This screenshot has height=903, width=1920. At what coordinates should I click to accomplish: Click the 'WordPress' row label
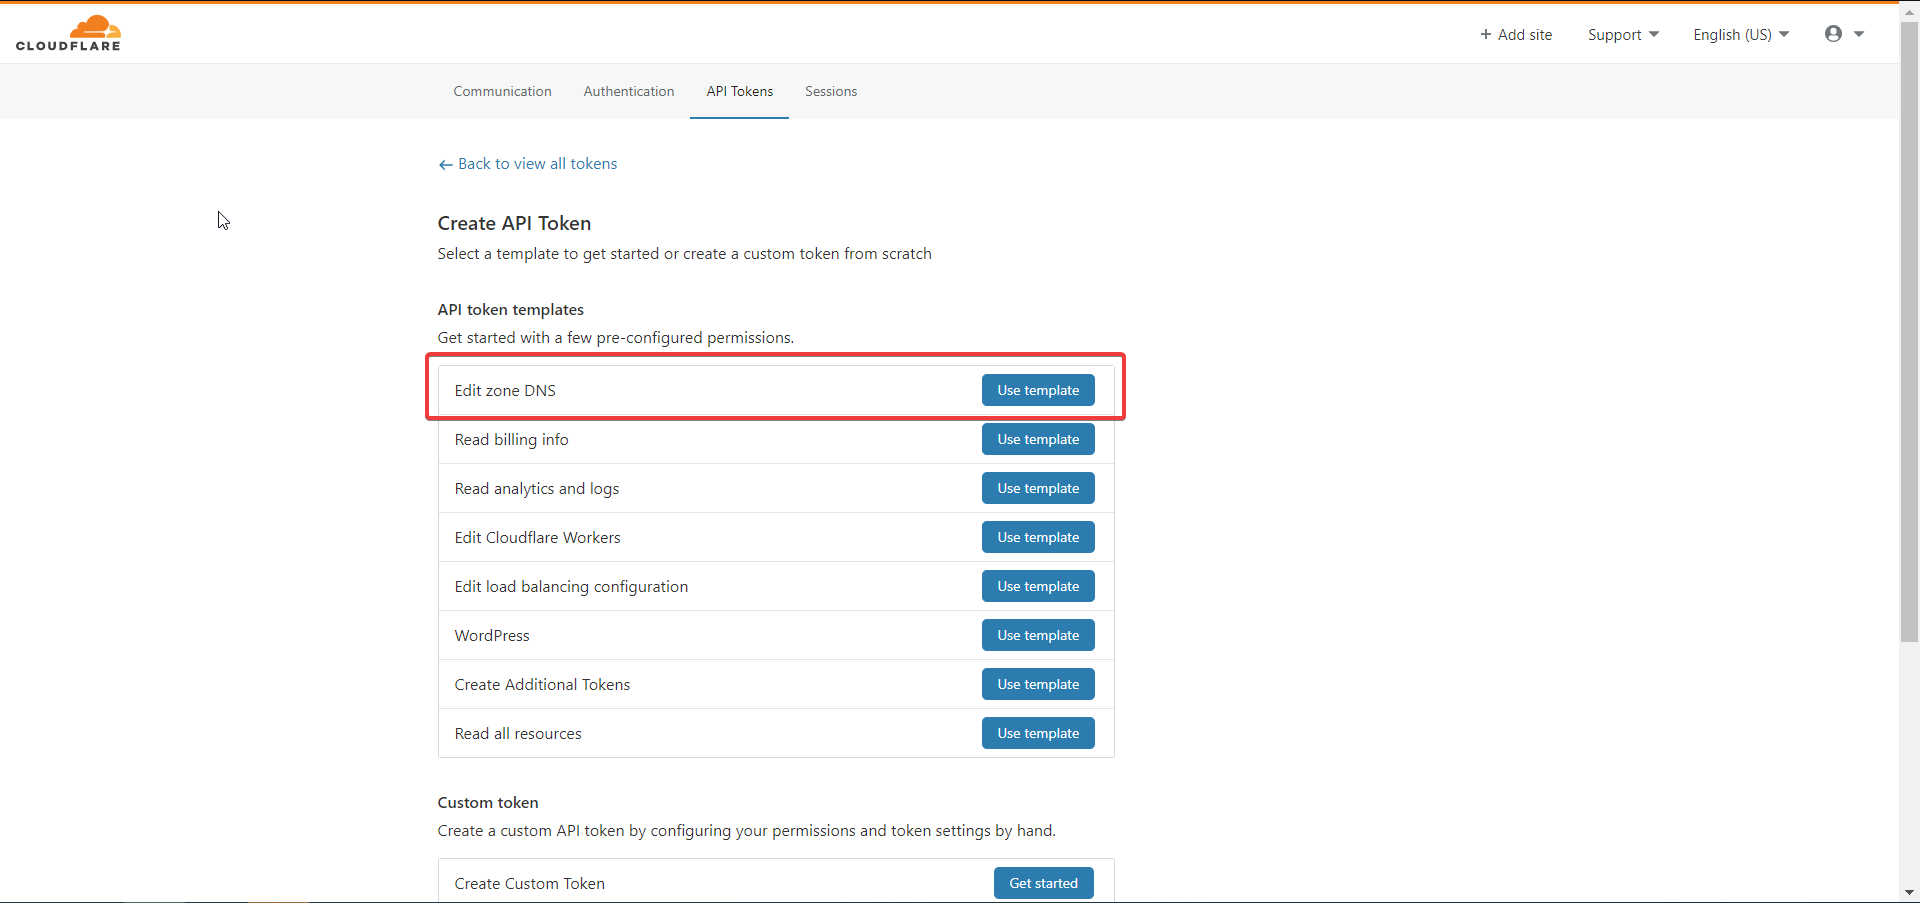(492, 635)
